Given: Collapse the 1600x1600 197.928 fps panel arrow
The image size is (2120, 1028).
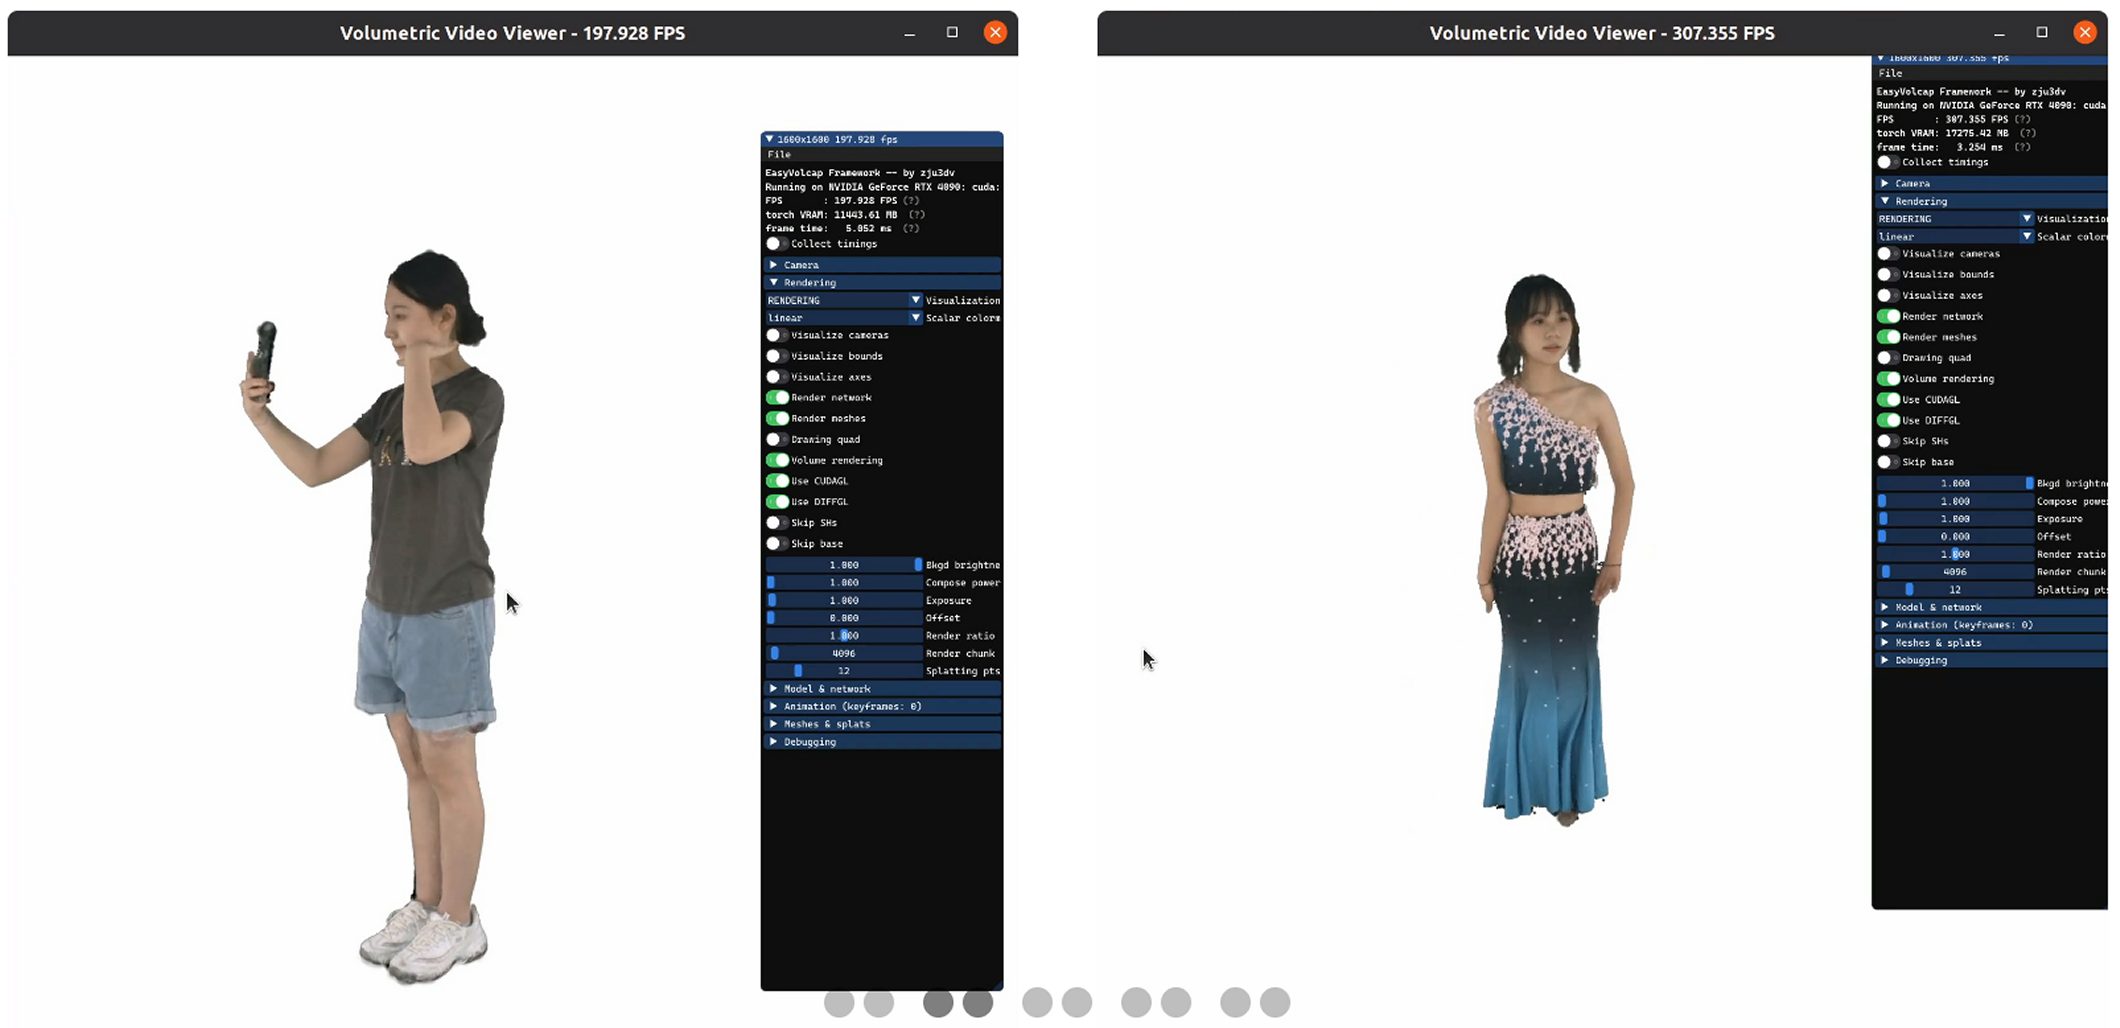Looking at the screenshot, I should 769,140.
